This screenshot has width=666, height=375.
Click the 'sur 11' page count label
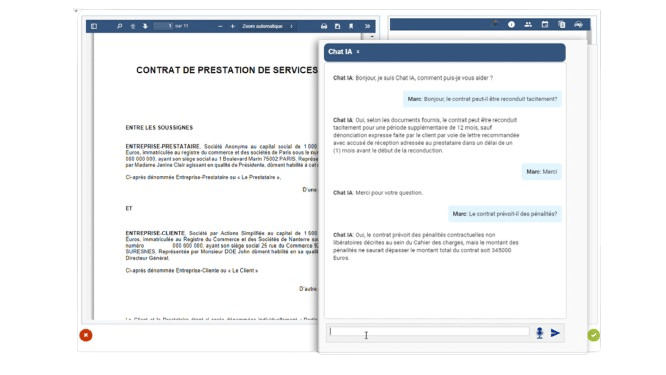[x=181, y=26]
